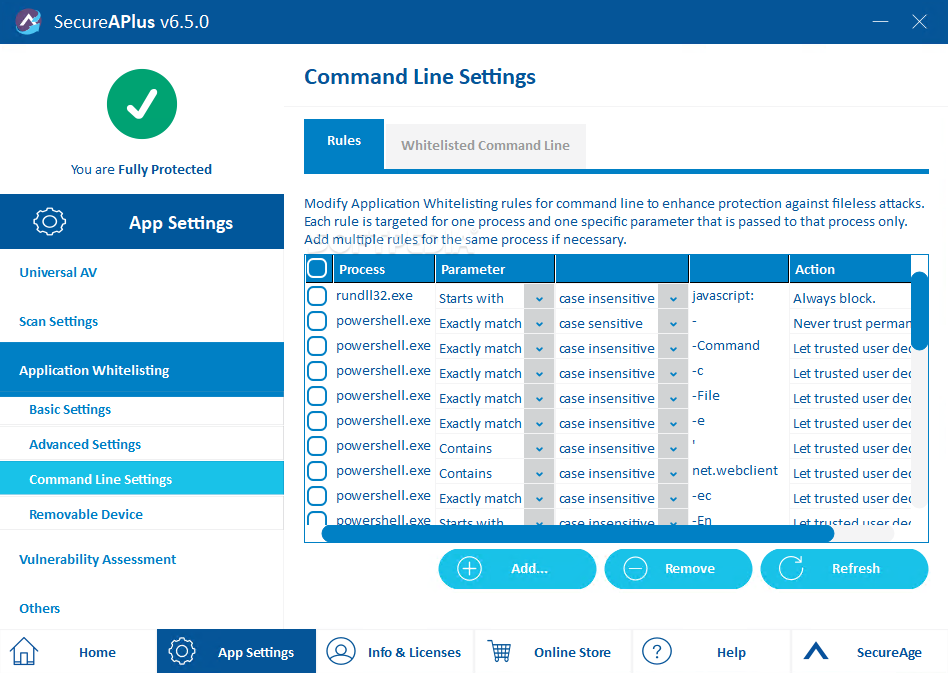Open Advanced Settings sub-item
This screenshot has height=673, width=948.
click(x=142, y=444)
